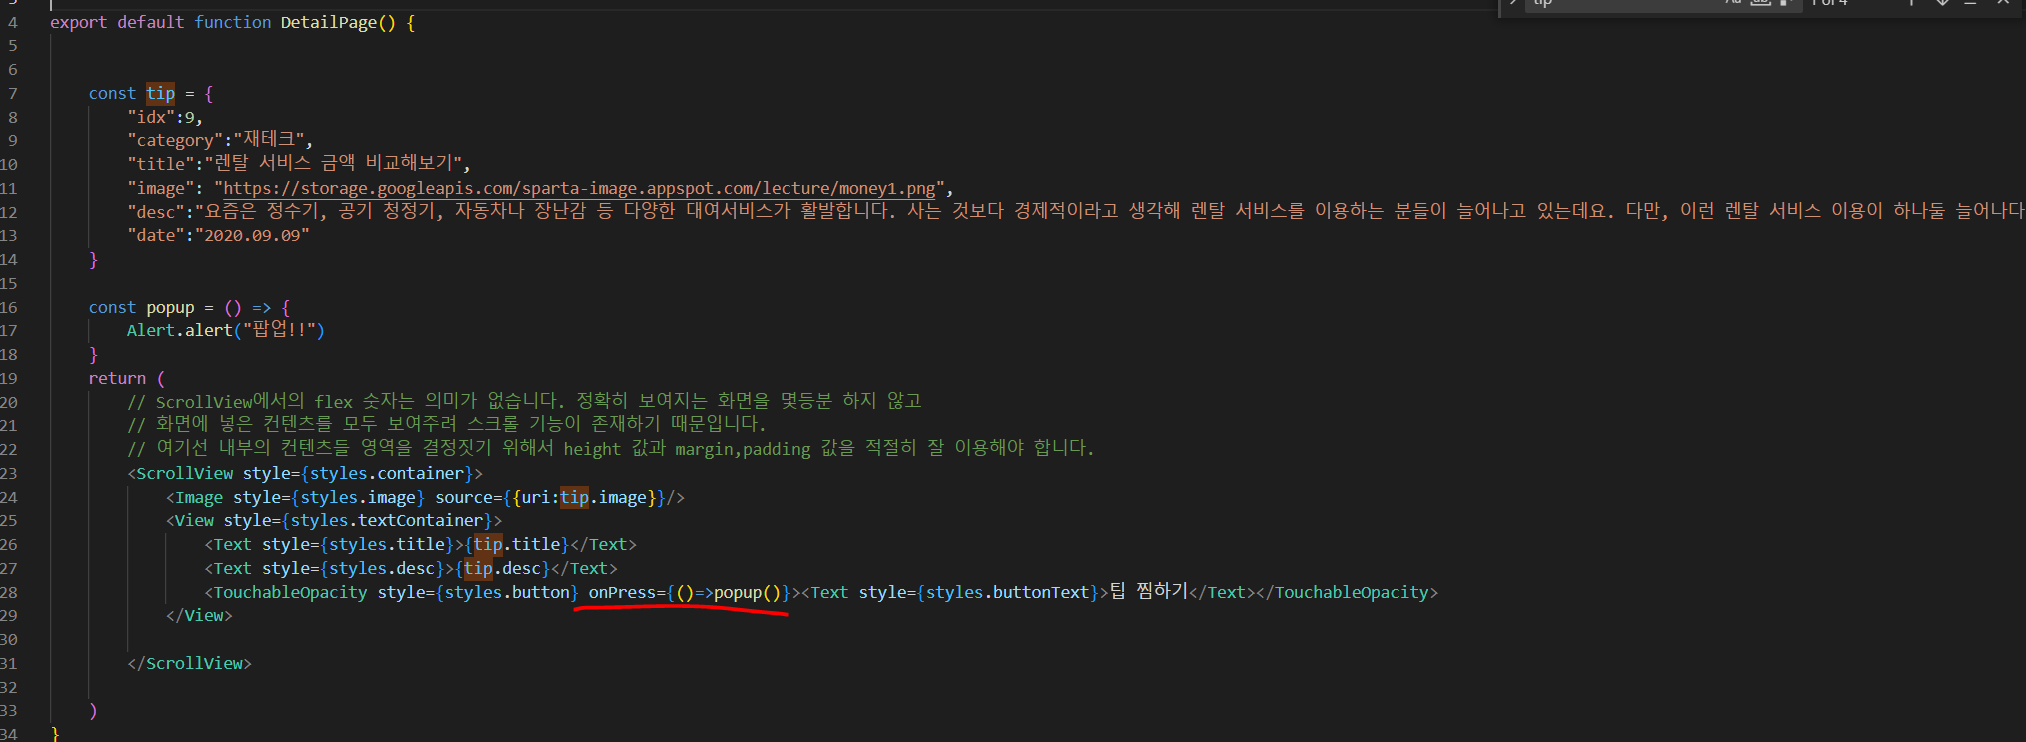Click the comment beginning '// 화면에 넣은 컨텐츠를'
Viewport: 2026px width, 742px height.
[x=447, y=425]
